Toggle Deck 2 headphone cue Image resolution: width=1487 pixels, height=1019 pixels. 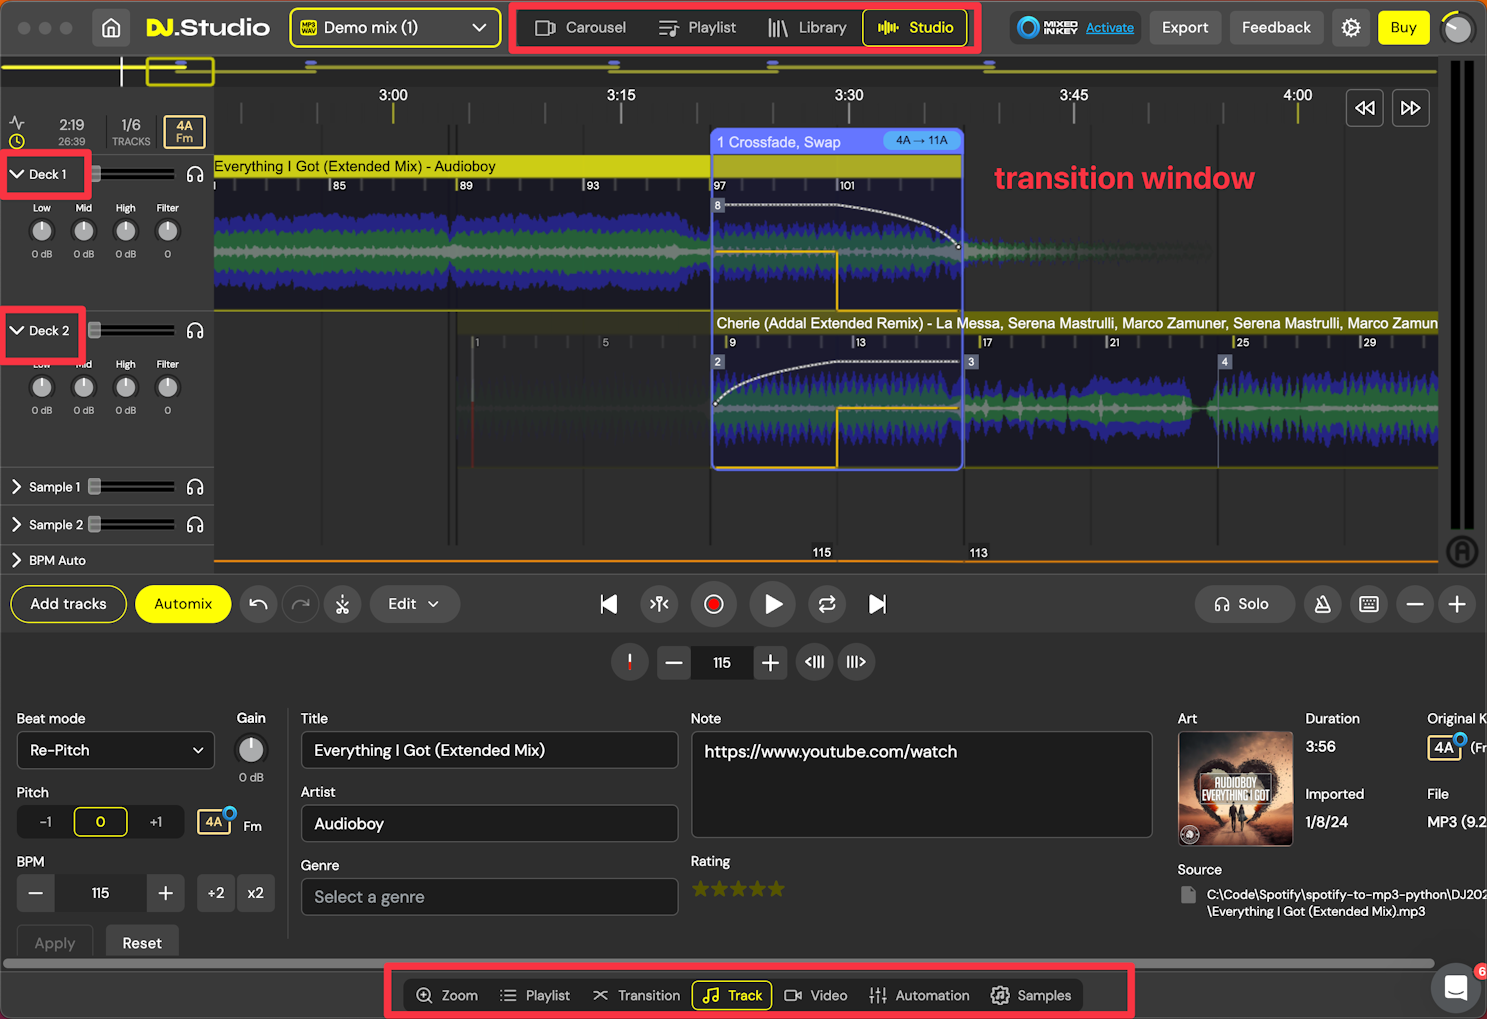coord(195,331)
